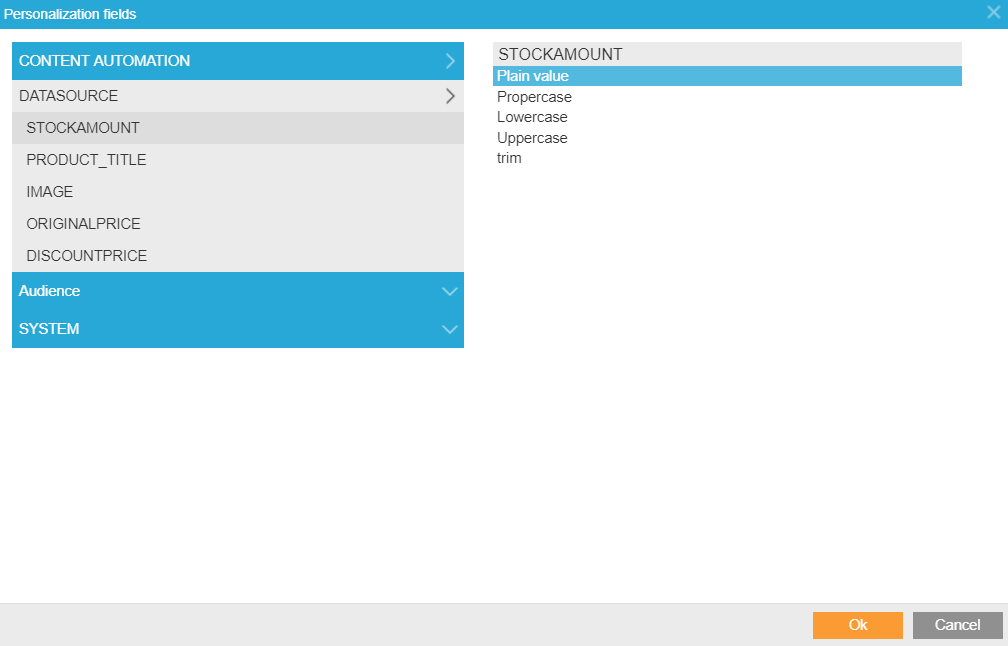Click the CONTENT AUTOMATION chevron arrow
Image resolution: width=1008 pixels, height=646 pixels.
click(450, 61)
